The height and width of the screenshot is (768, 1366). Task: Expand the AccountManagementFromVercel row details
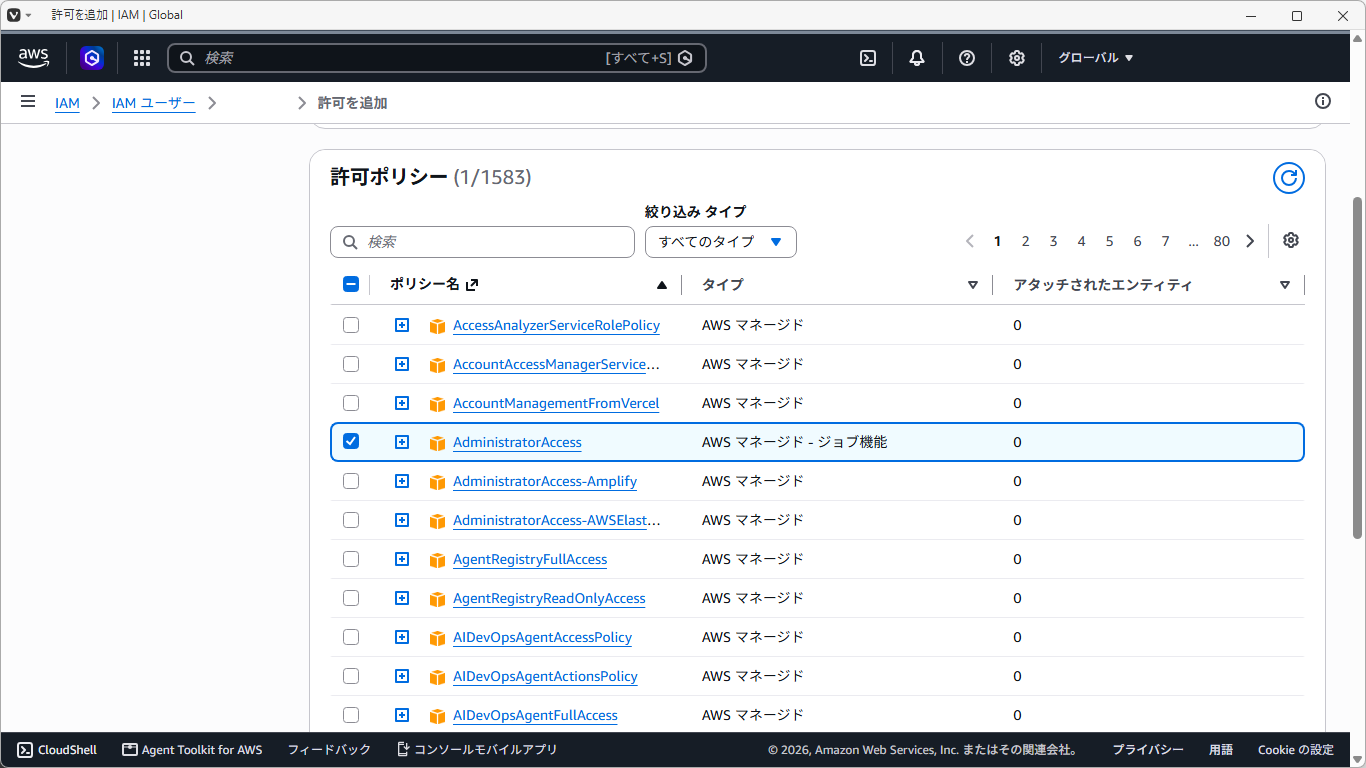click(x=402, y=403)
